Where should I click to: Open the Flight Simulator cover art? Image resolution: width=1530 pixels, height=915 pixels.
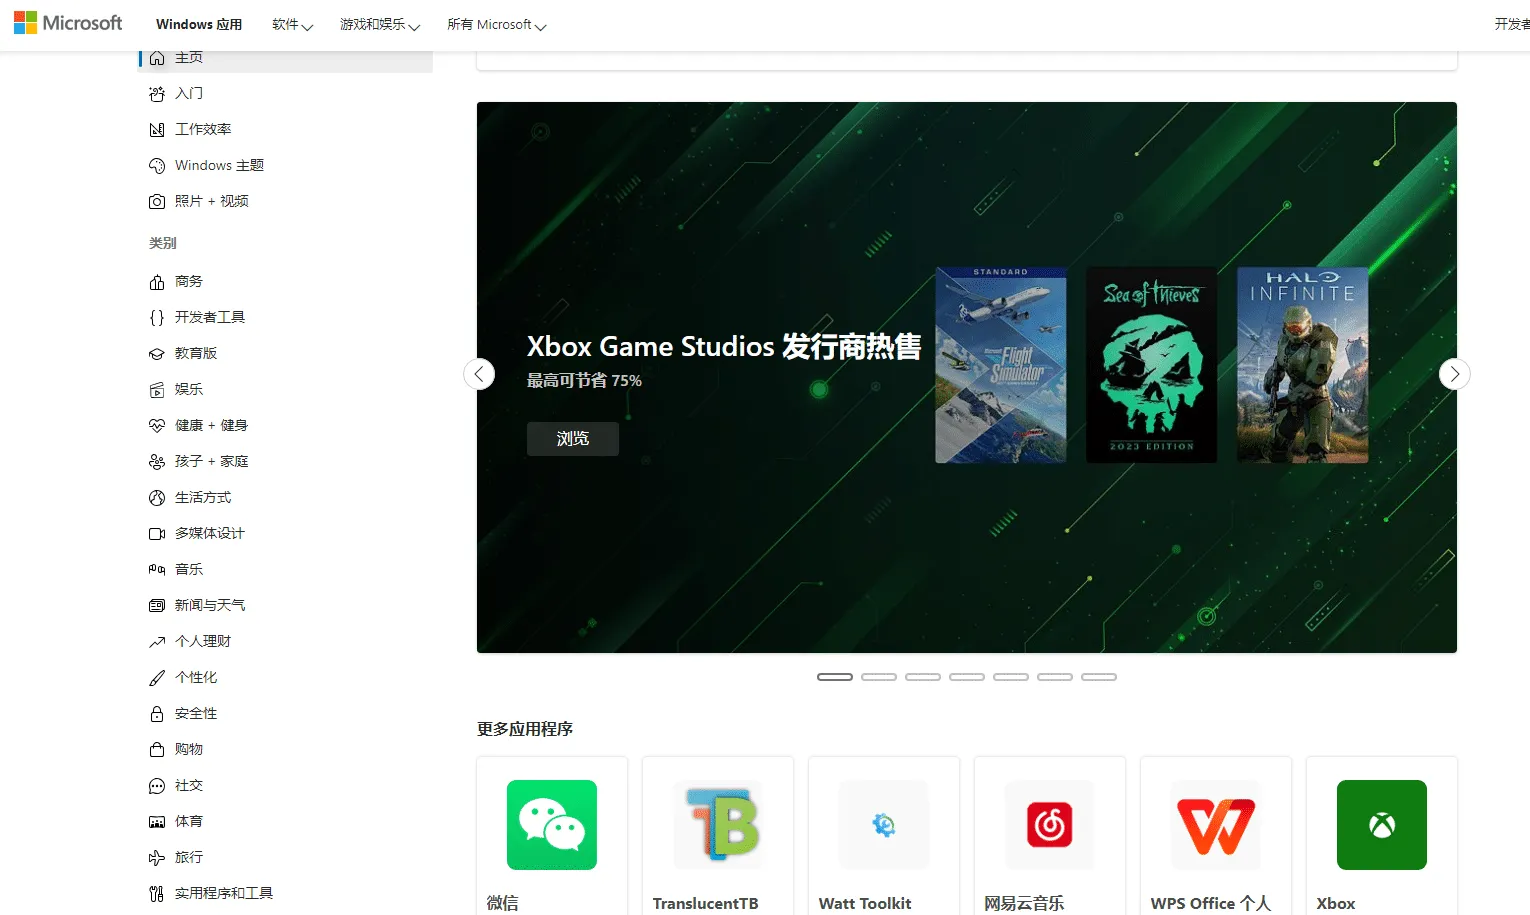tap(1001, 365)
